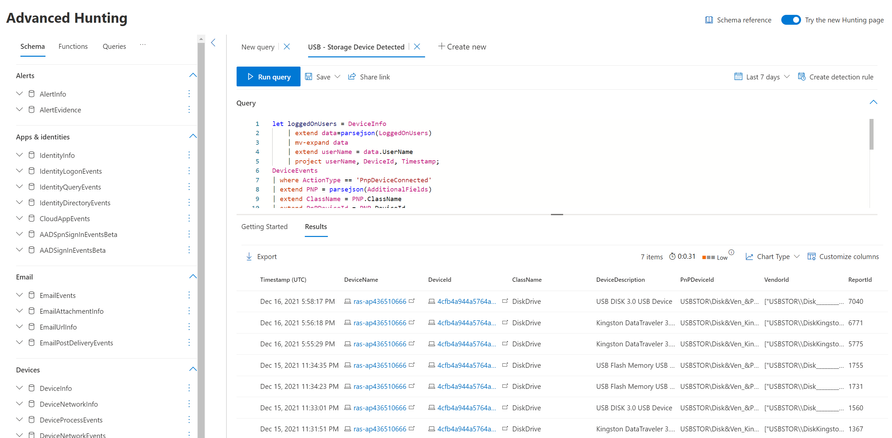Open IdentityQueryEvents more options menu
The height and width of the screenshot is (438, 892).
click(x=189, y=187)
